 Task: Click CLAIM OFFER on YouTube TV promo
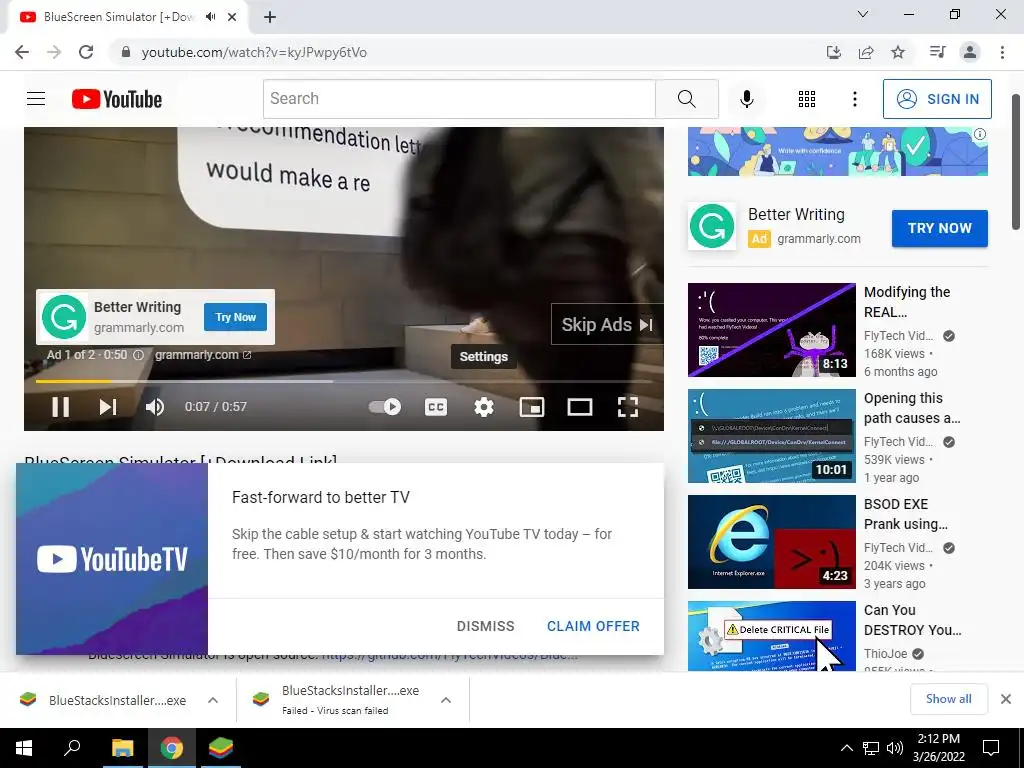593,626
